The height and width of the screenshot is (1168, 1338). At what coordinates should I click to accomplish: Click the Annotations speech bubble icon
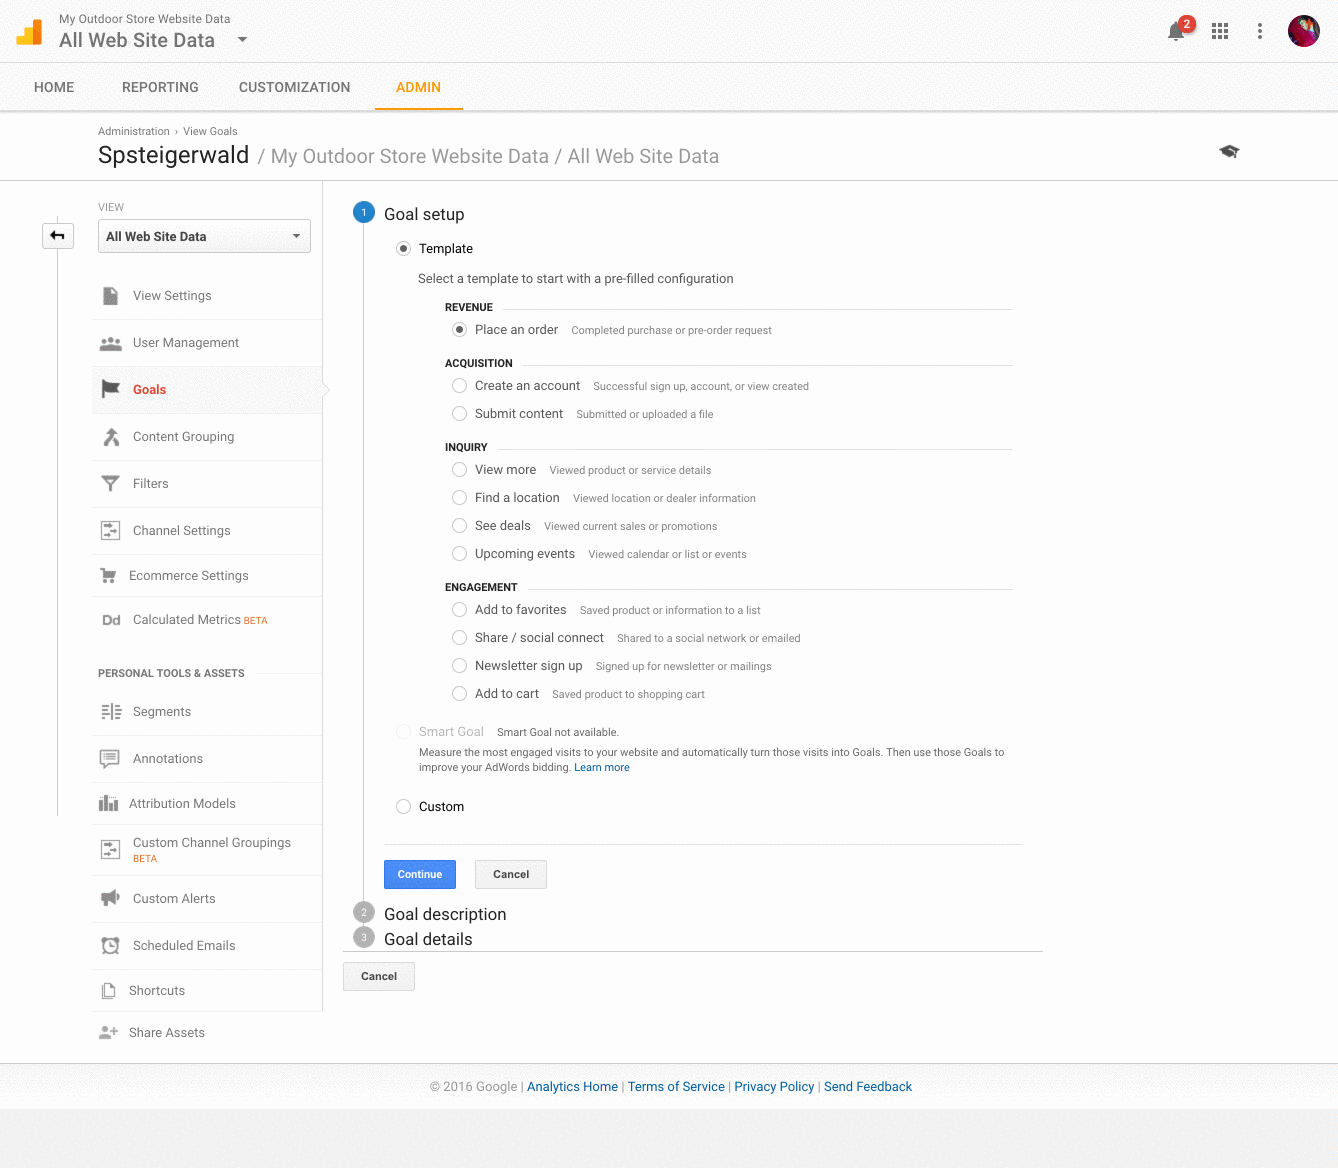(110, 759)
